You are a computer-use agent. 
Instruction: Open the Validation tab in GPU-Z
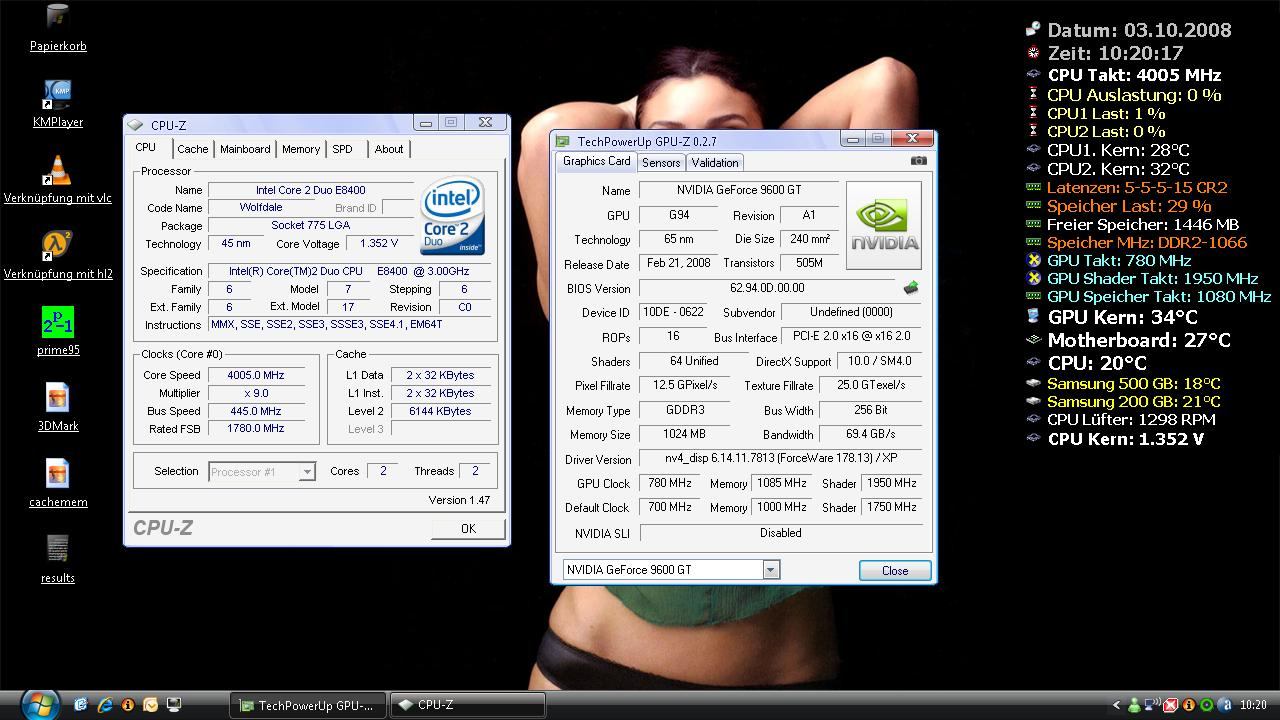tap(715, 163)
